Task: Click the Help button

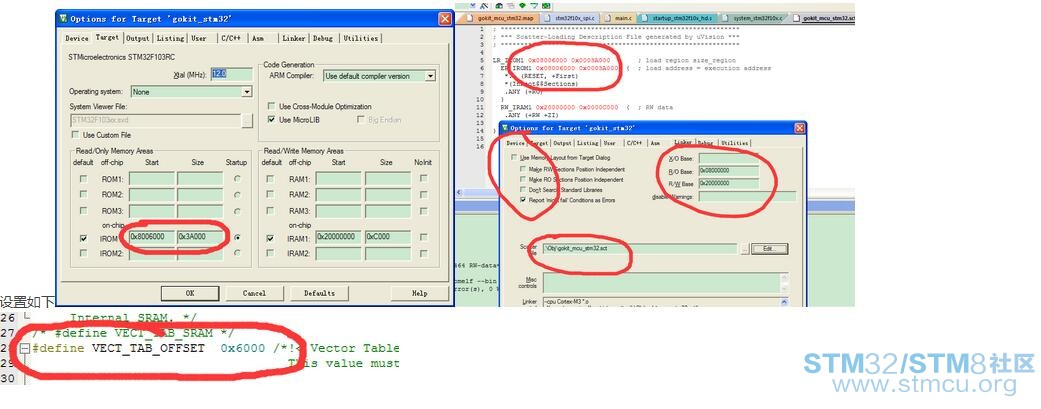Action: [x=420, y=293]
